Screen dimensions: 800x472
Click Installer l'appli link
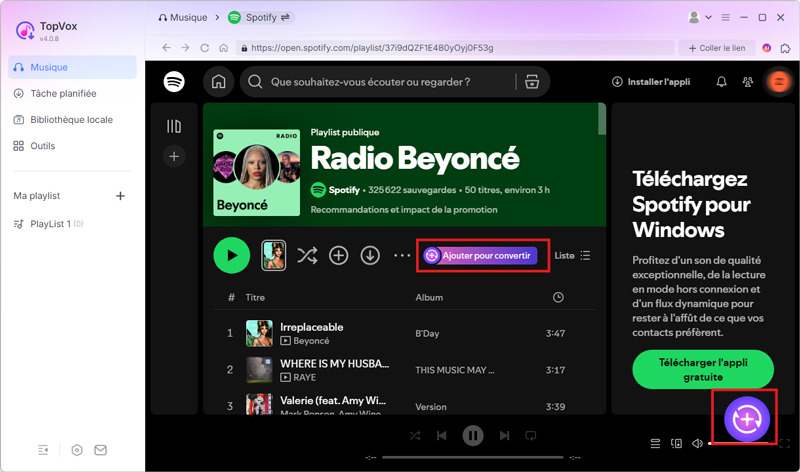coord(651,82)
